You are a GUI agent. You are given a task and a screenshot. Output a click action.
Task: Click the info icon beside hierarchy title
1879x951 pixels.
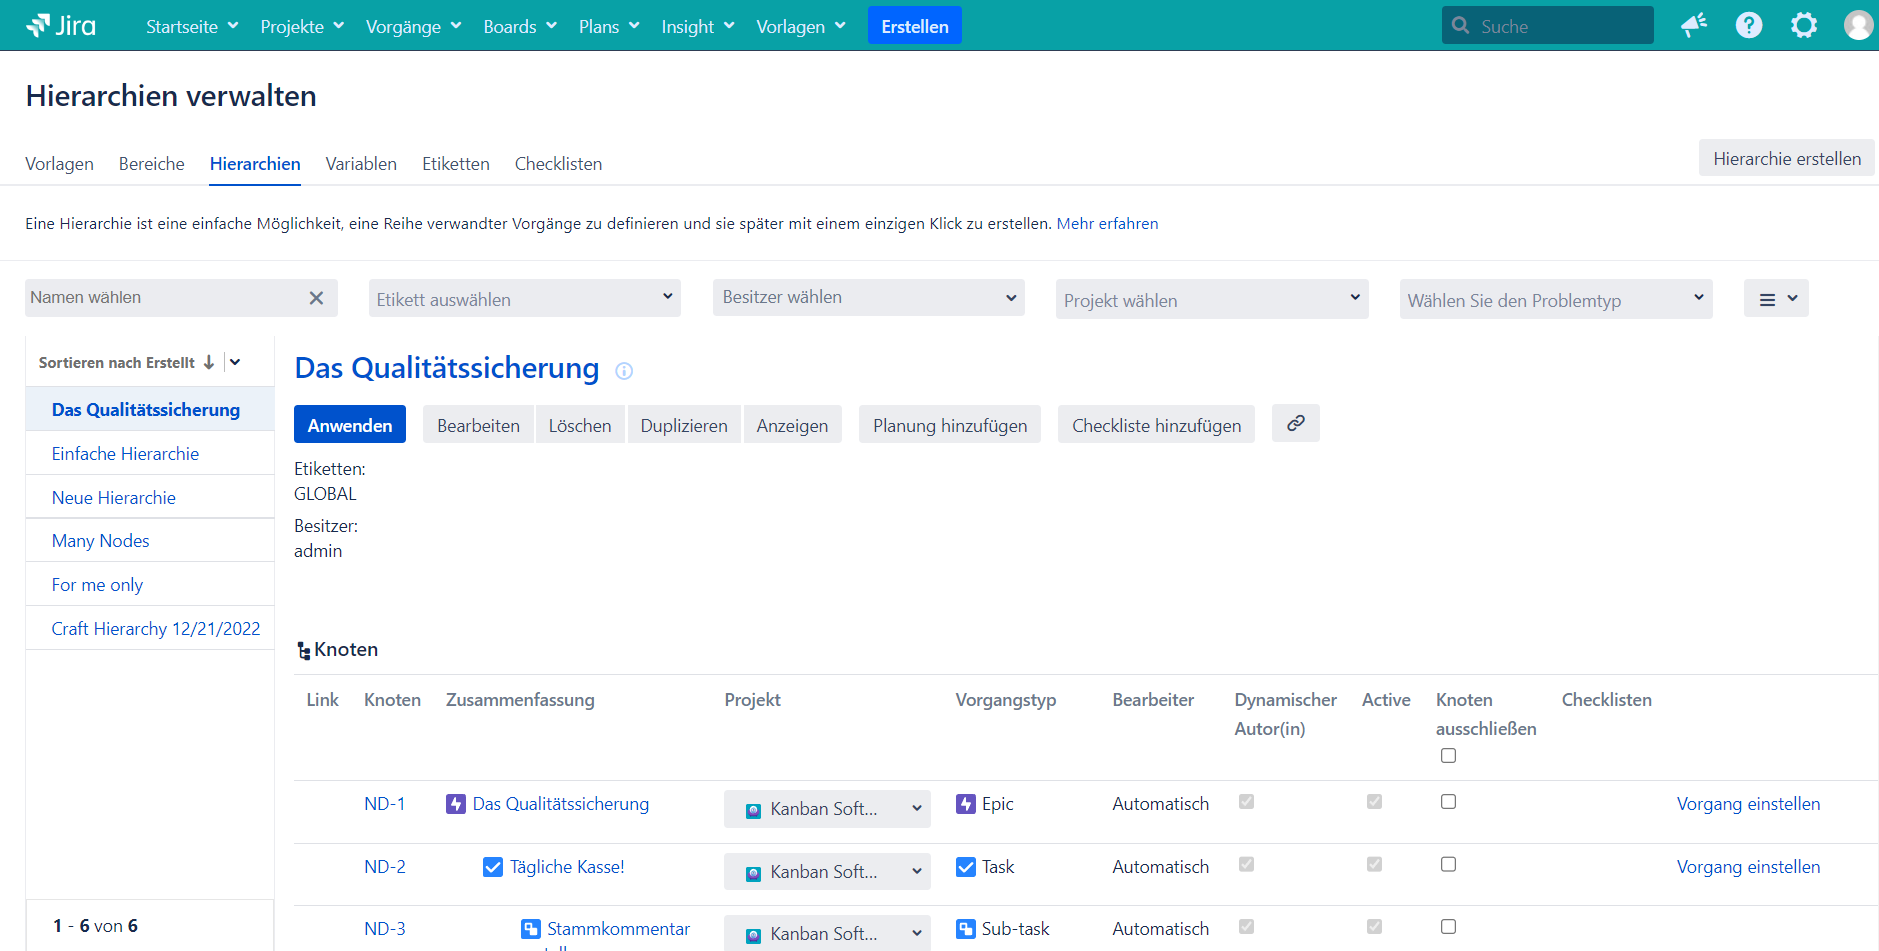coord(624,371)
